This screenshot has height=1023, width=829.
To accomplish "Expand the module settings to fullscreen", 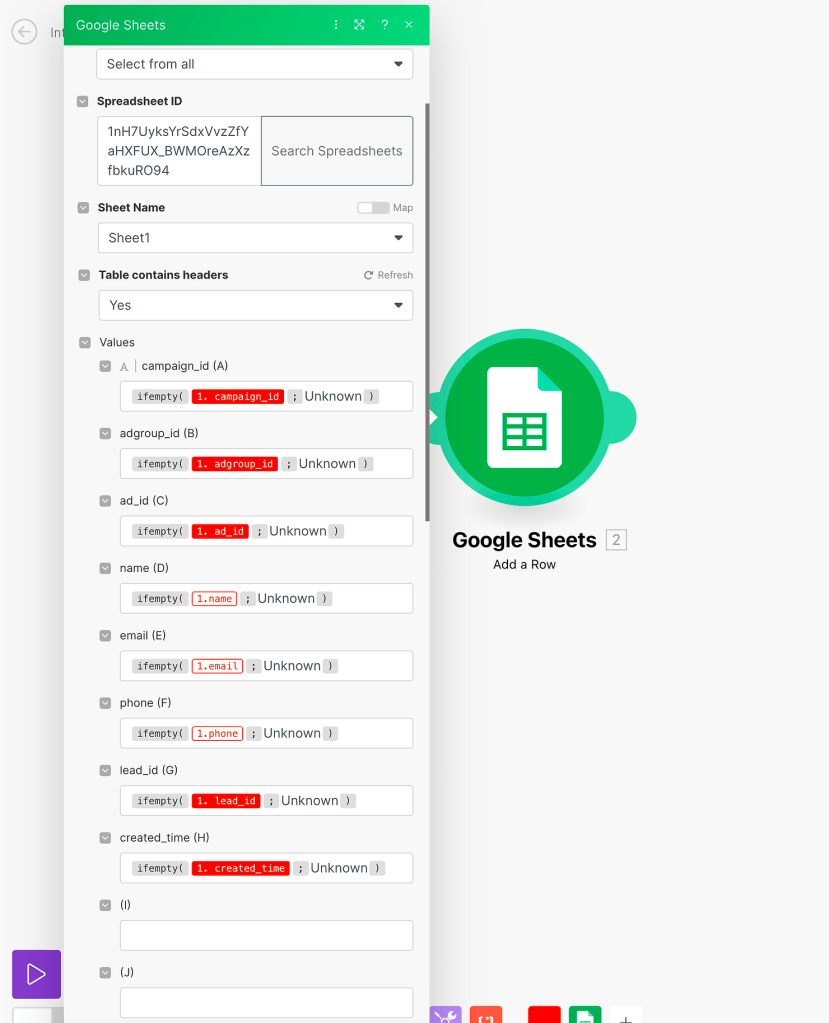I will pos(359,24).
